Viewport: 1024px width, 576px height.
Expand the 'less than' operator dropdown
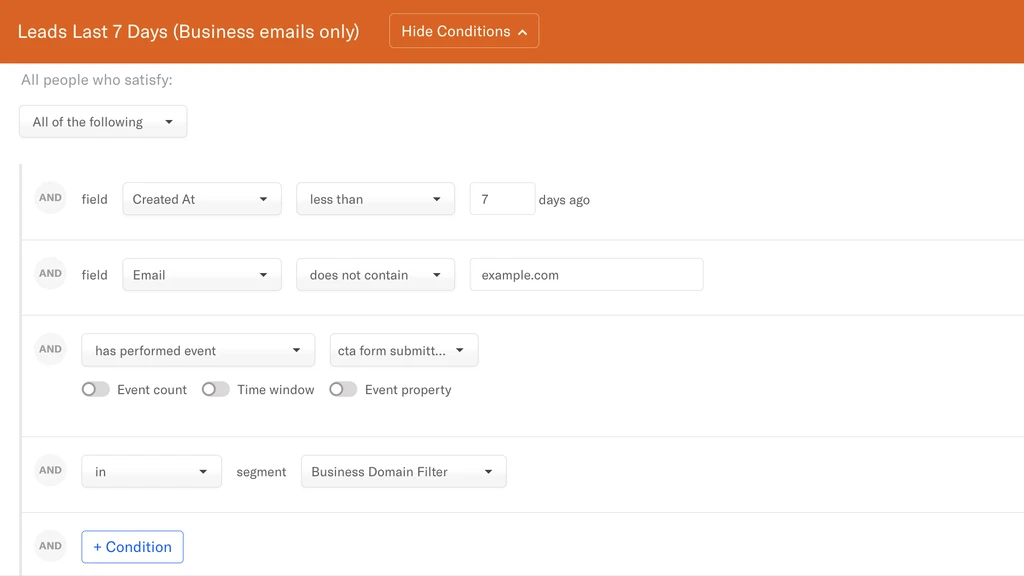[376, 199]
